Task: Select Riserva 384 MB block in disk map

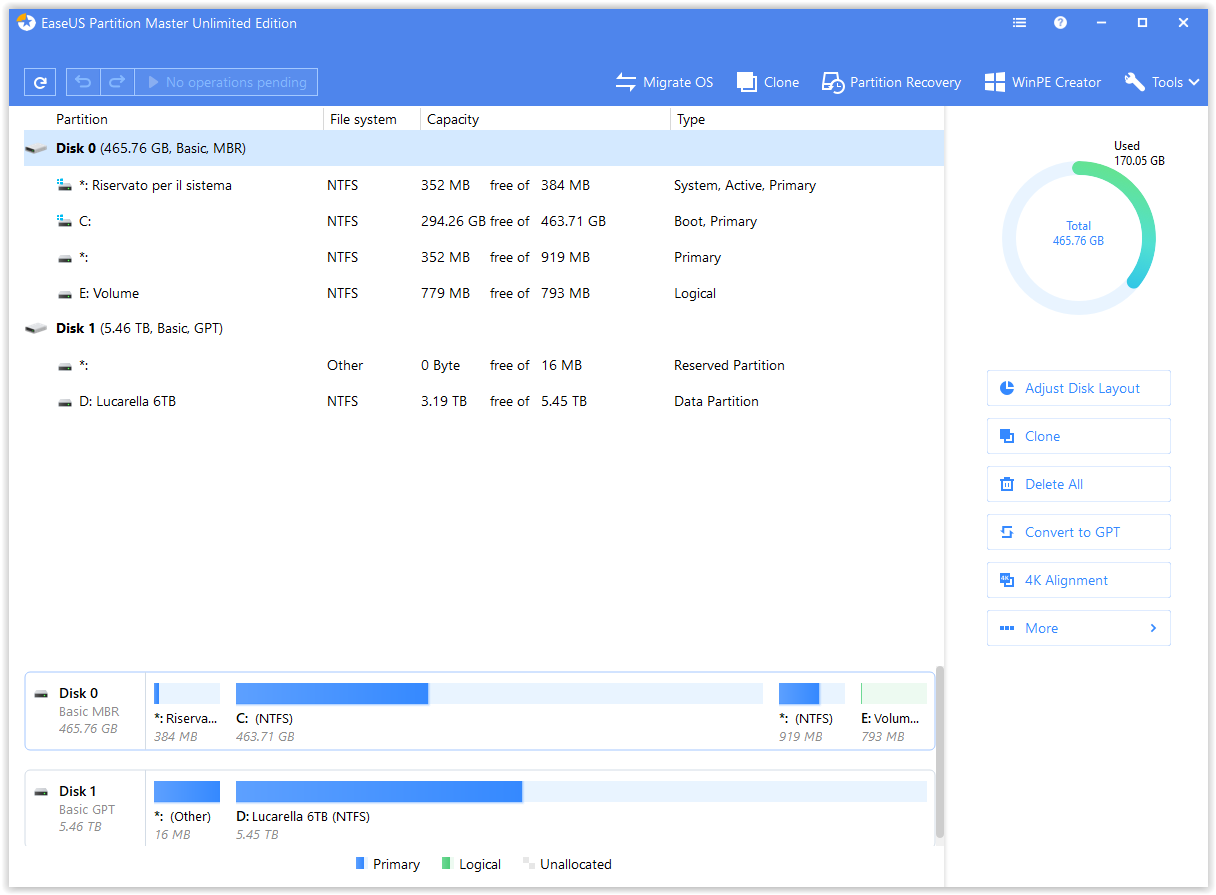Action: 186,711
